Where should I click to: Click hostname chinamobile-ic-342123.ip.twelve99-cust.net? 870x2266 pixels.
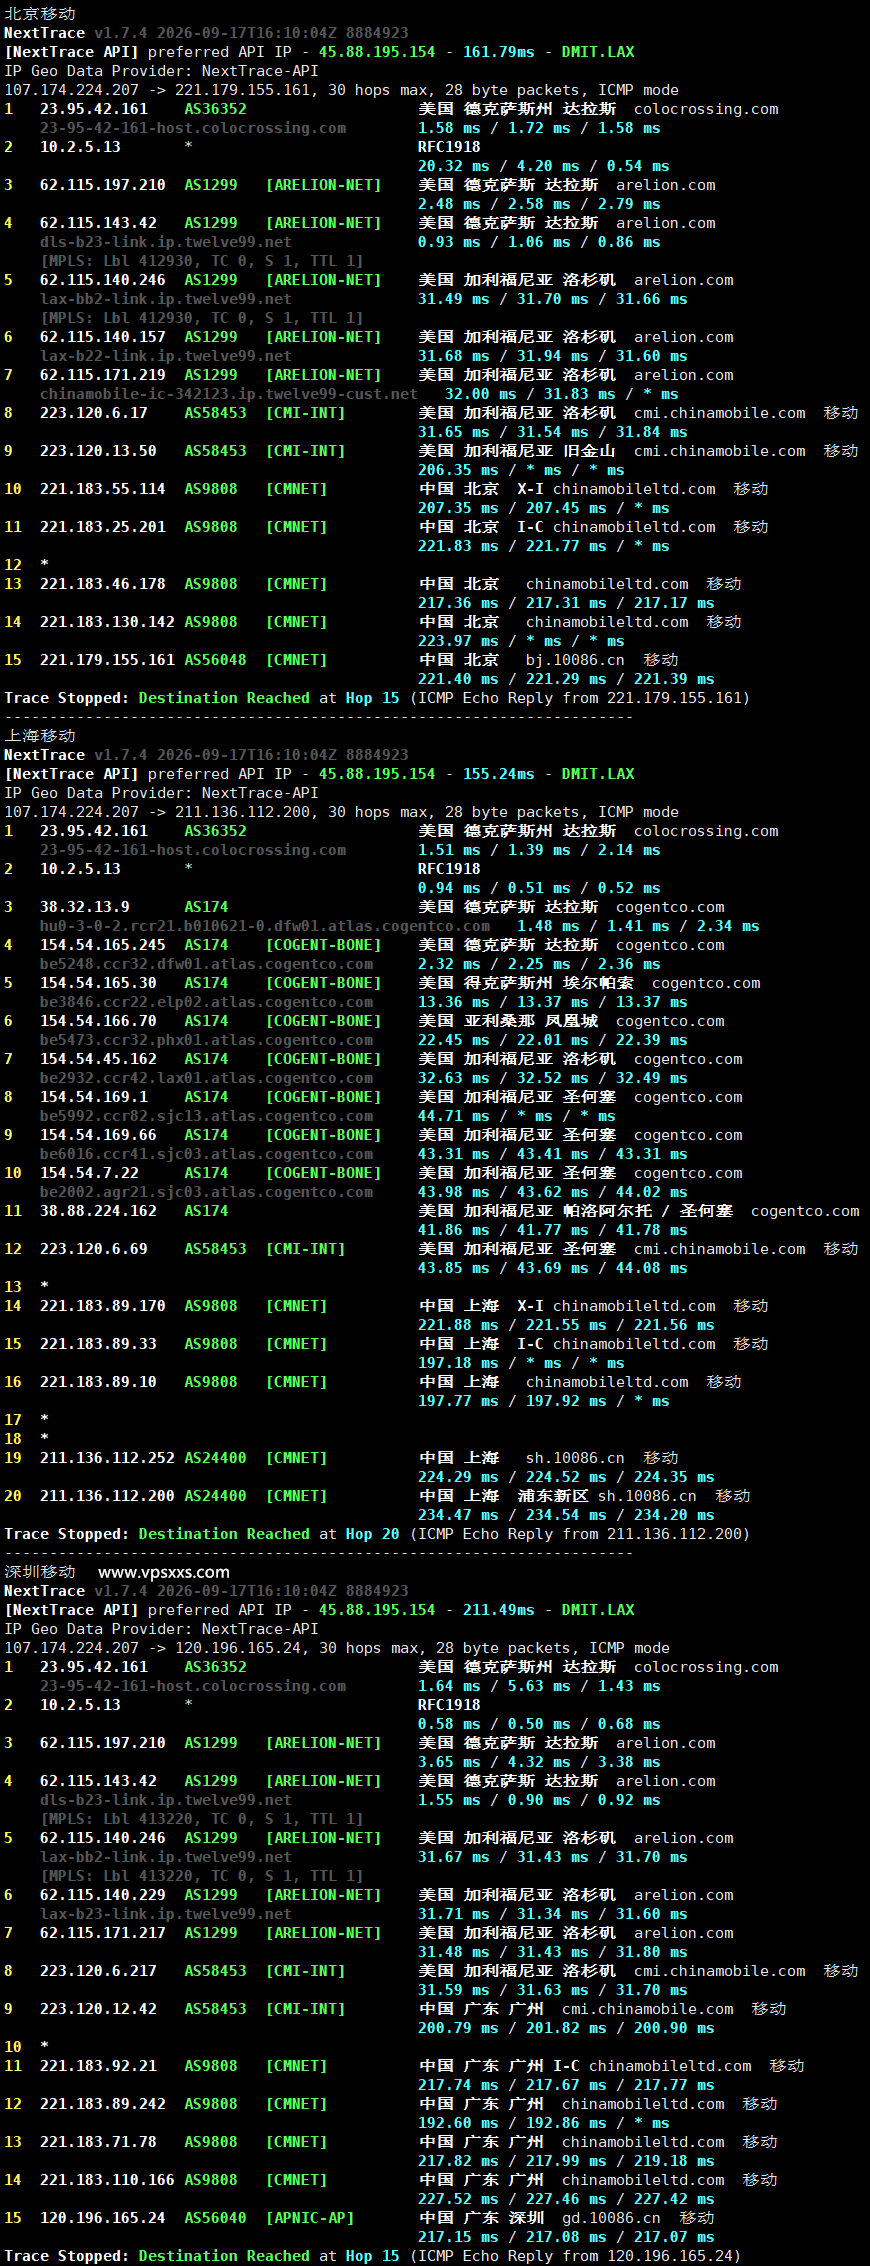(229, 394)
